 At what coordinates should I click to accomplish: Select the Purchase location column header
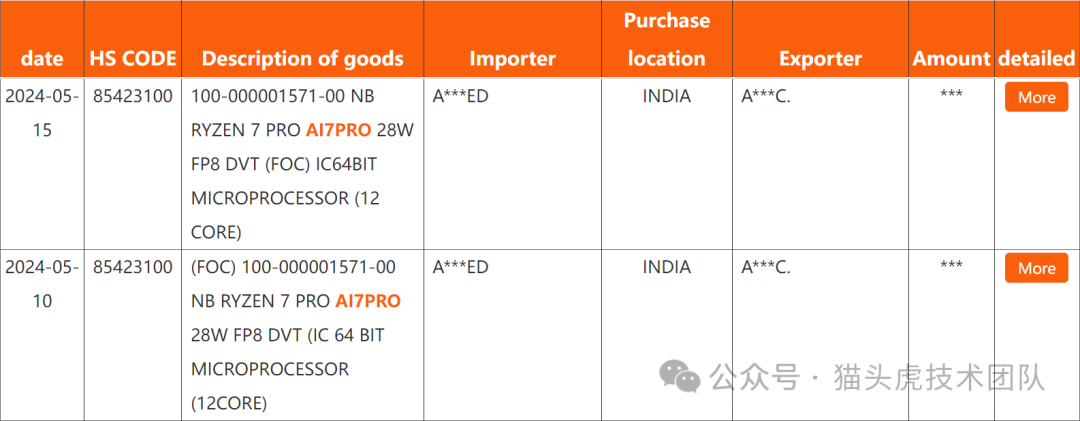[x=667, y=39]
